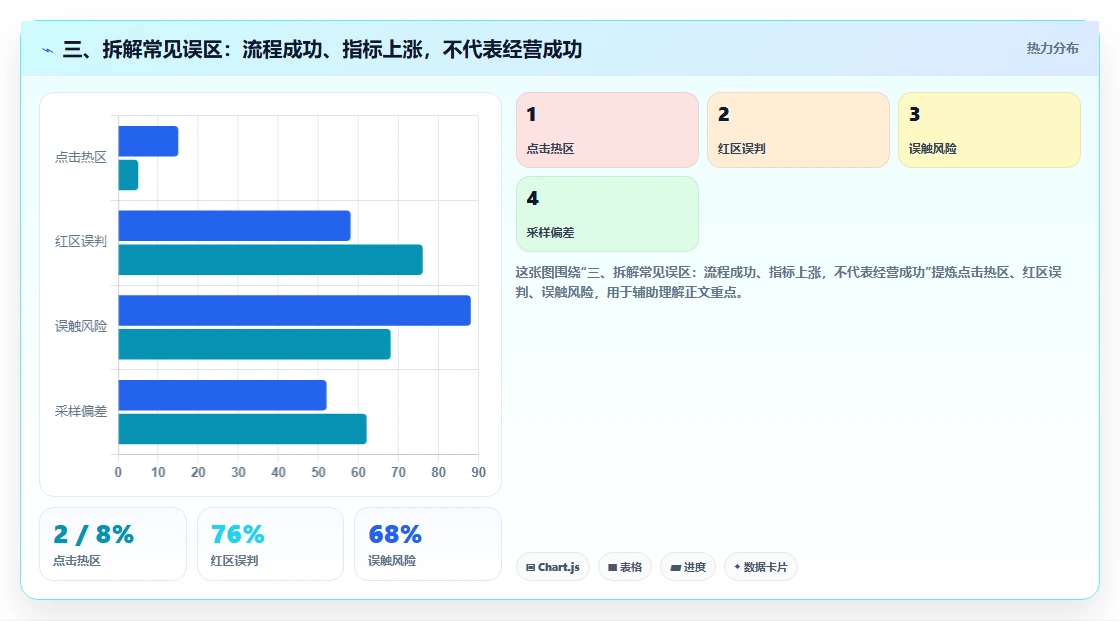Select card 1 点击热区
The height and width of the screenshot is (621, 1120).
pyautogui.click(x=607, y=130)
